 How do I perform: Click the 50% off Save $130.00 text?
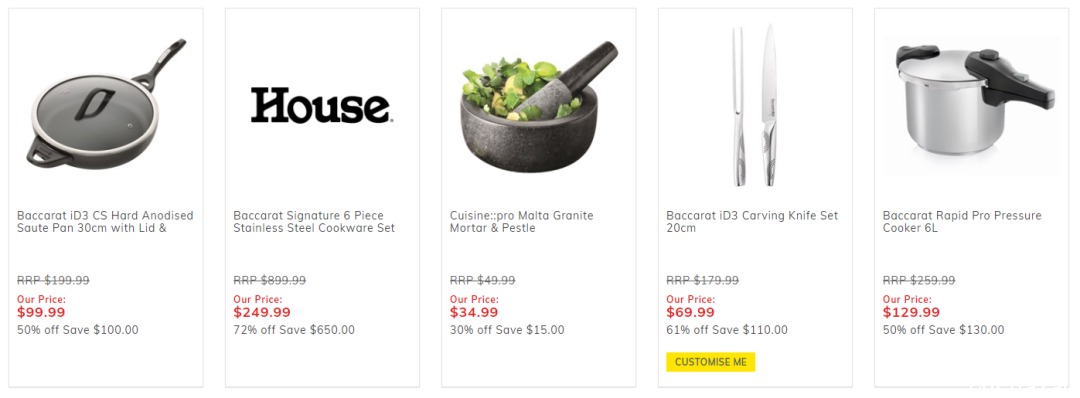[x=943, y=330]
